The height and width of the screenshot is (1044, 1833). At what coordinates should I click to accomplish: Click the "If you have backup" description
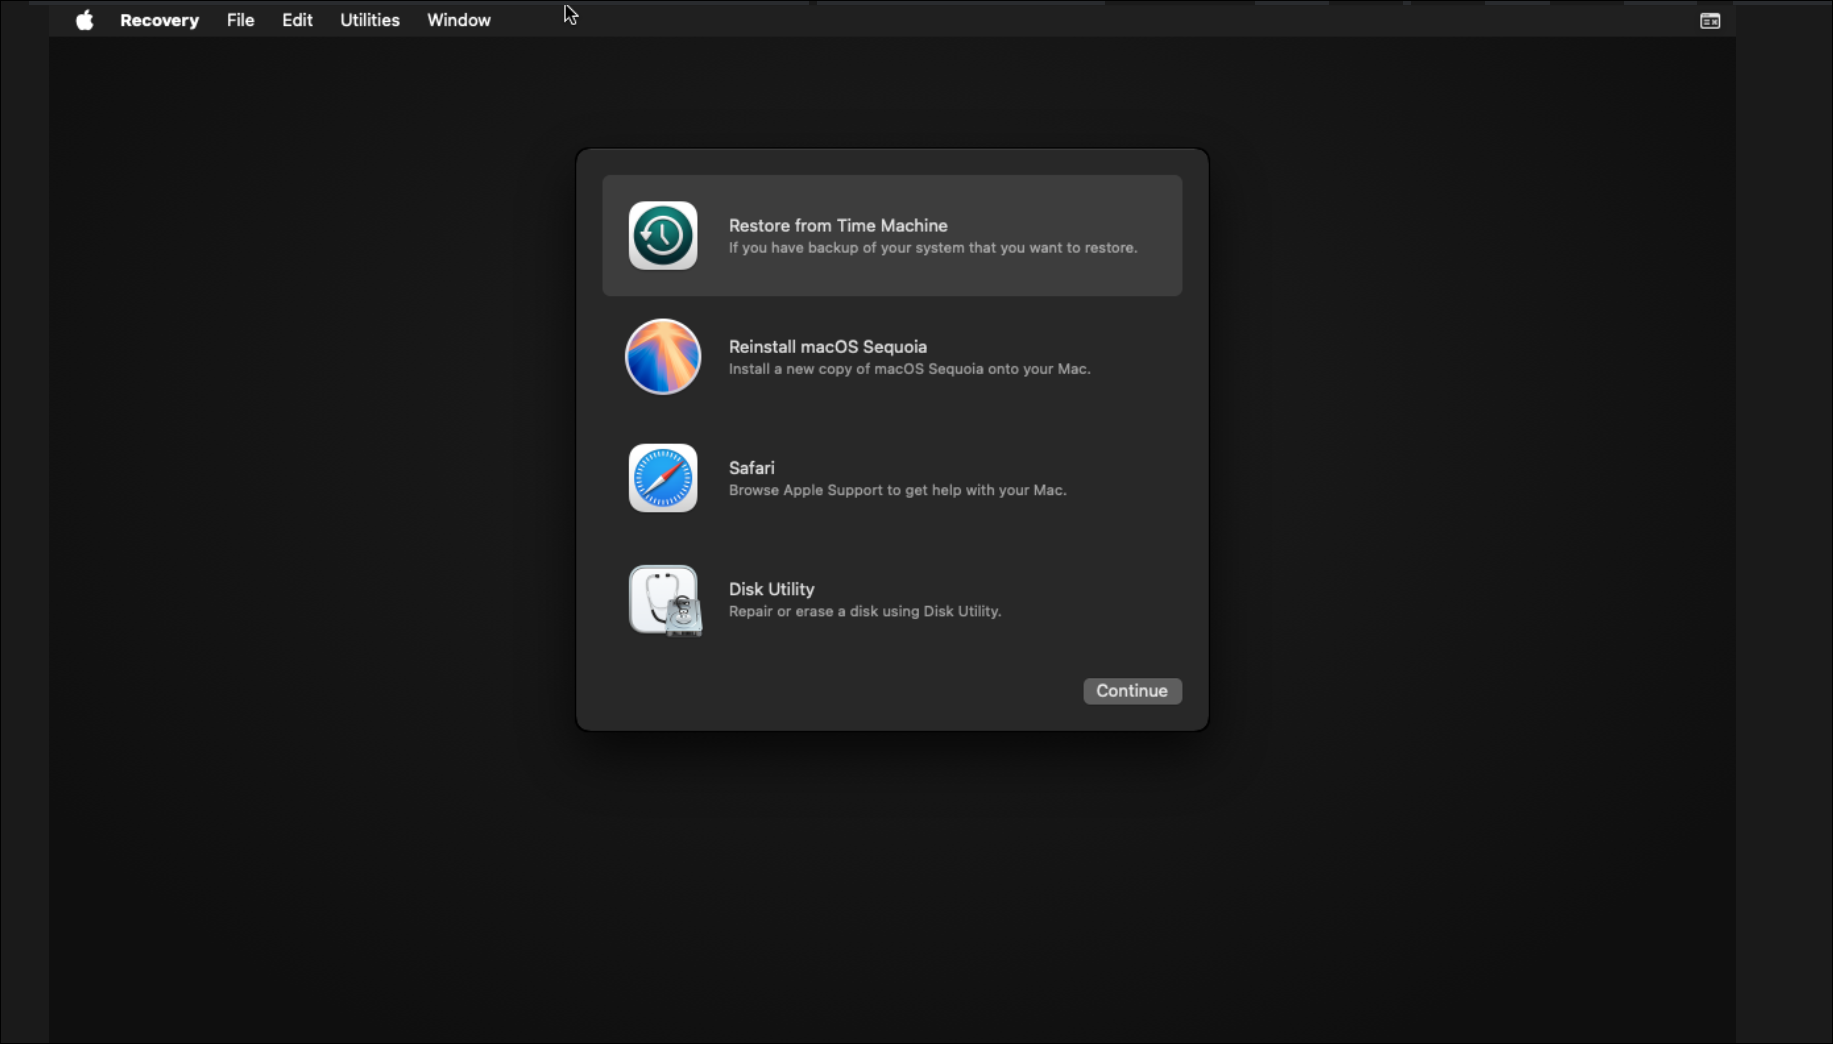point(932,248)
